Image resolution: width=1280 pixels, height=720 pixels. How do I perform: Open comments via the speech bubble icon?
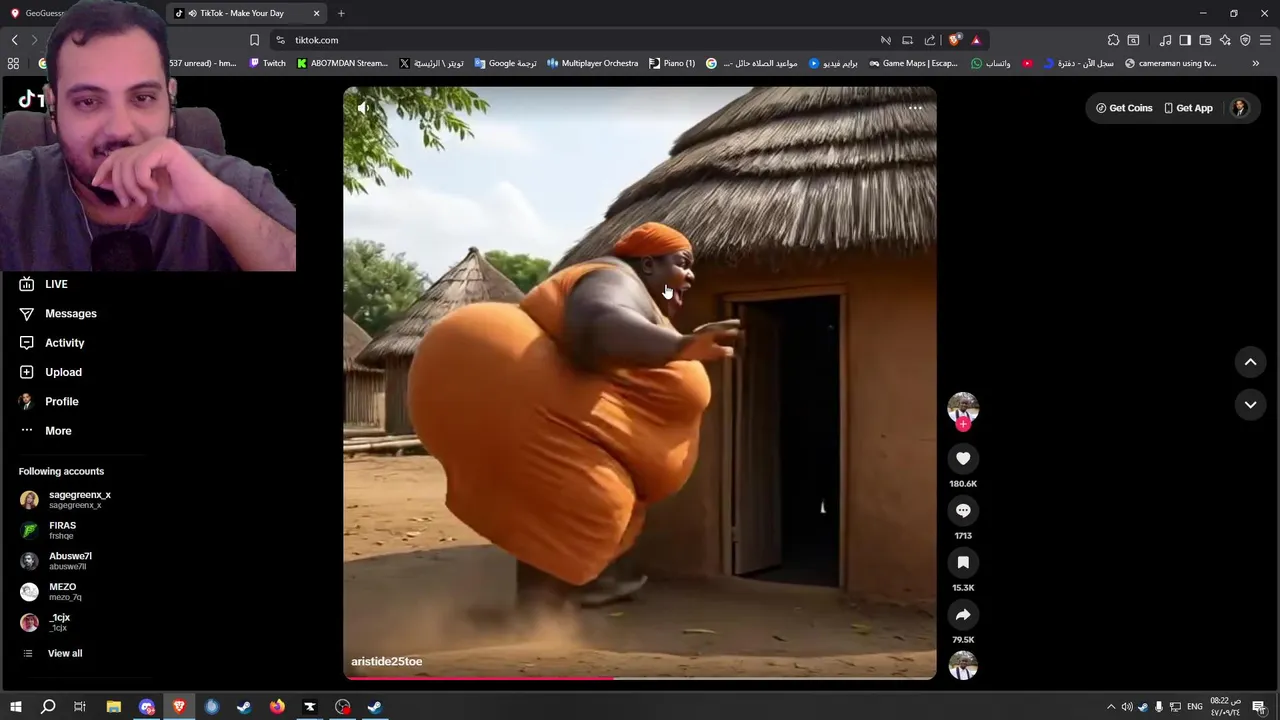[x=963, y=510]
